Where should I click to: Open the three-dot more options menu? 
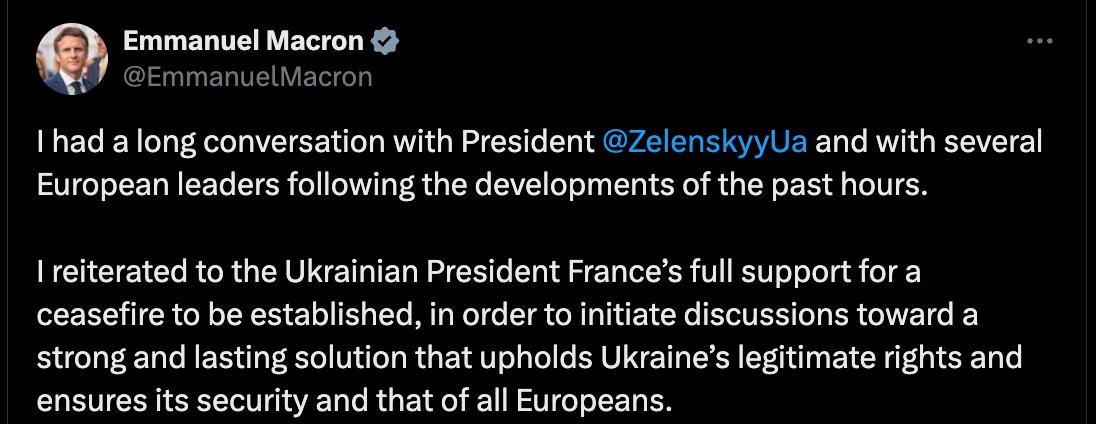pos(1040,41)
